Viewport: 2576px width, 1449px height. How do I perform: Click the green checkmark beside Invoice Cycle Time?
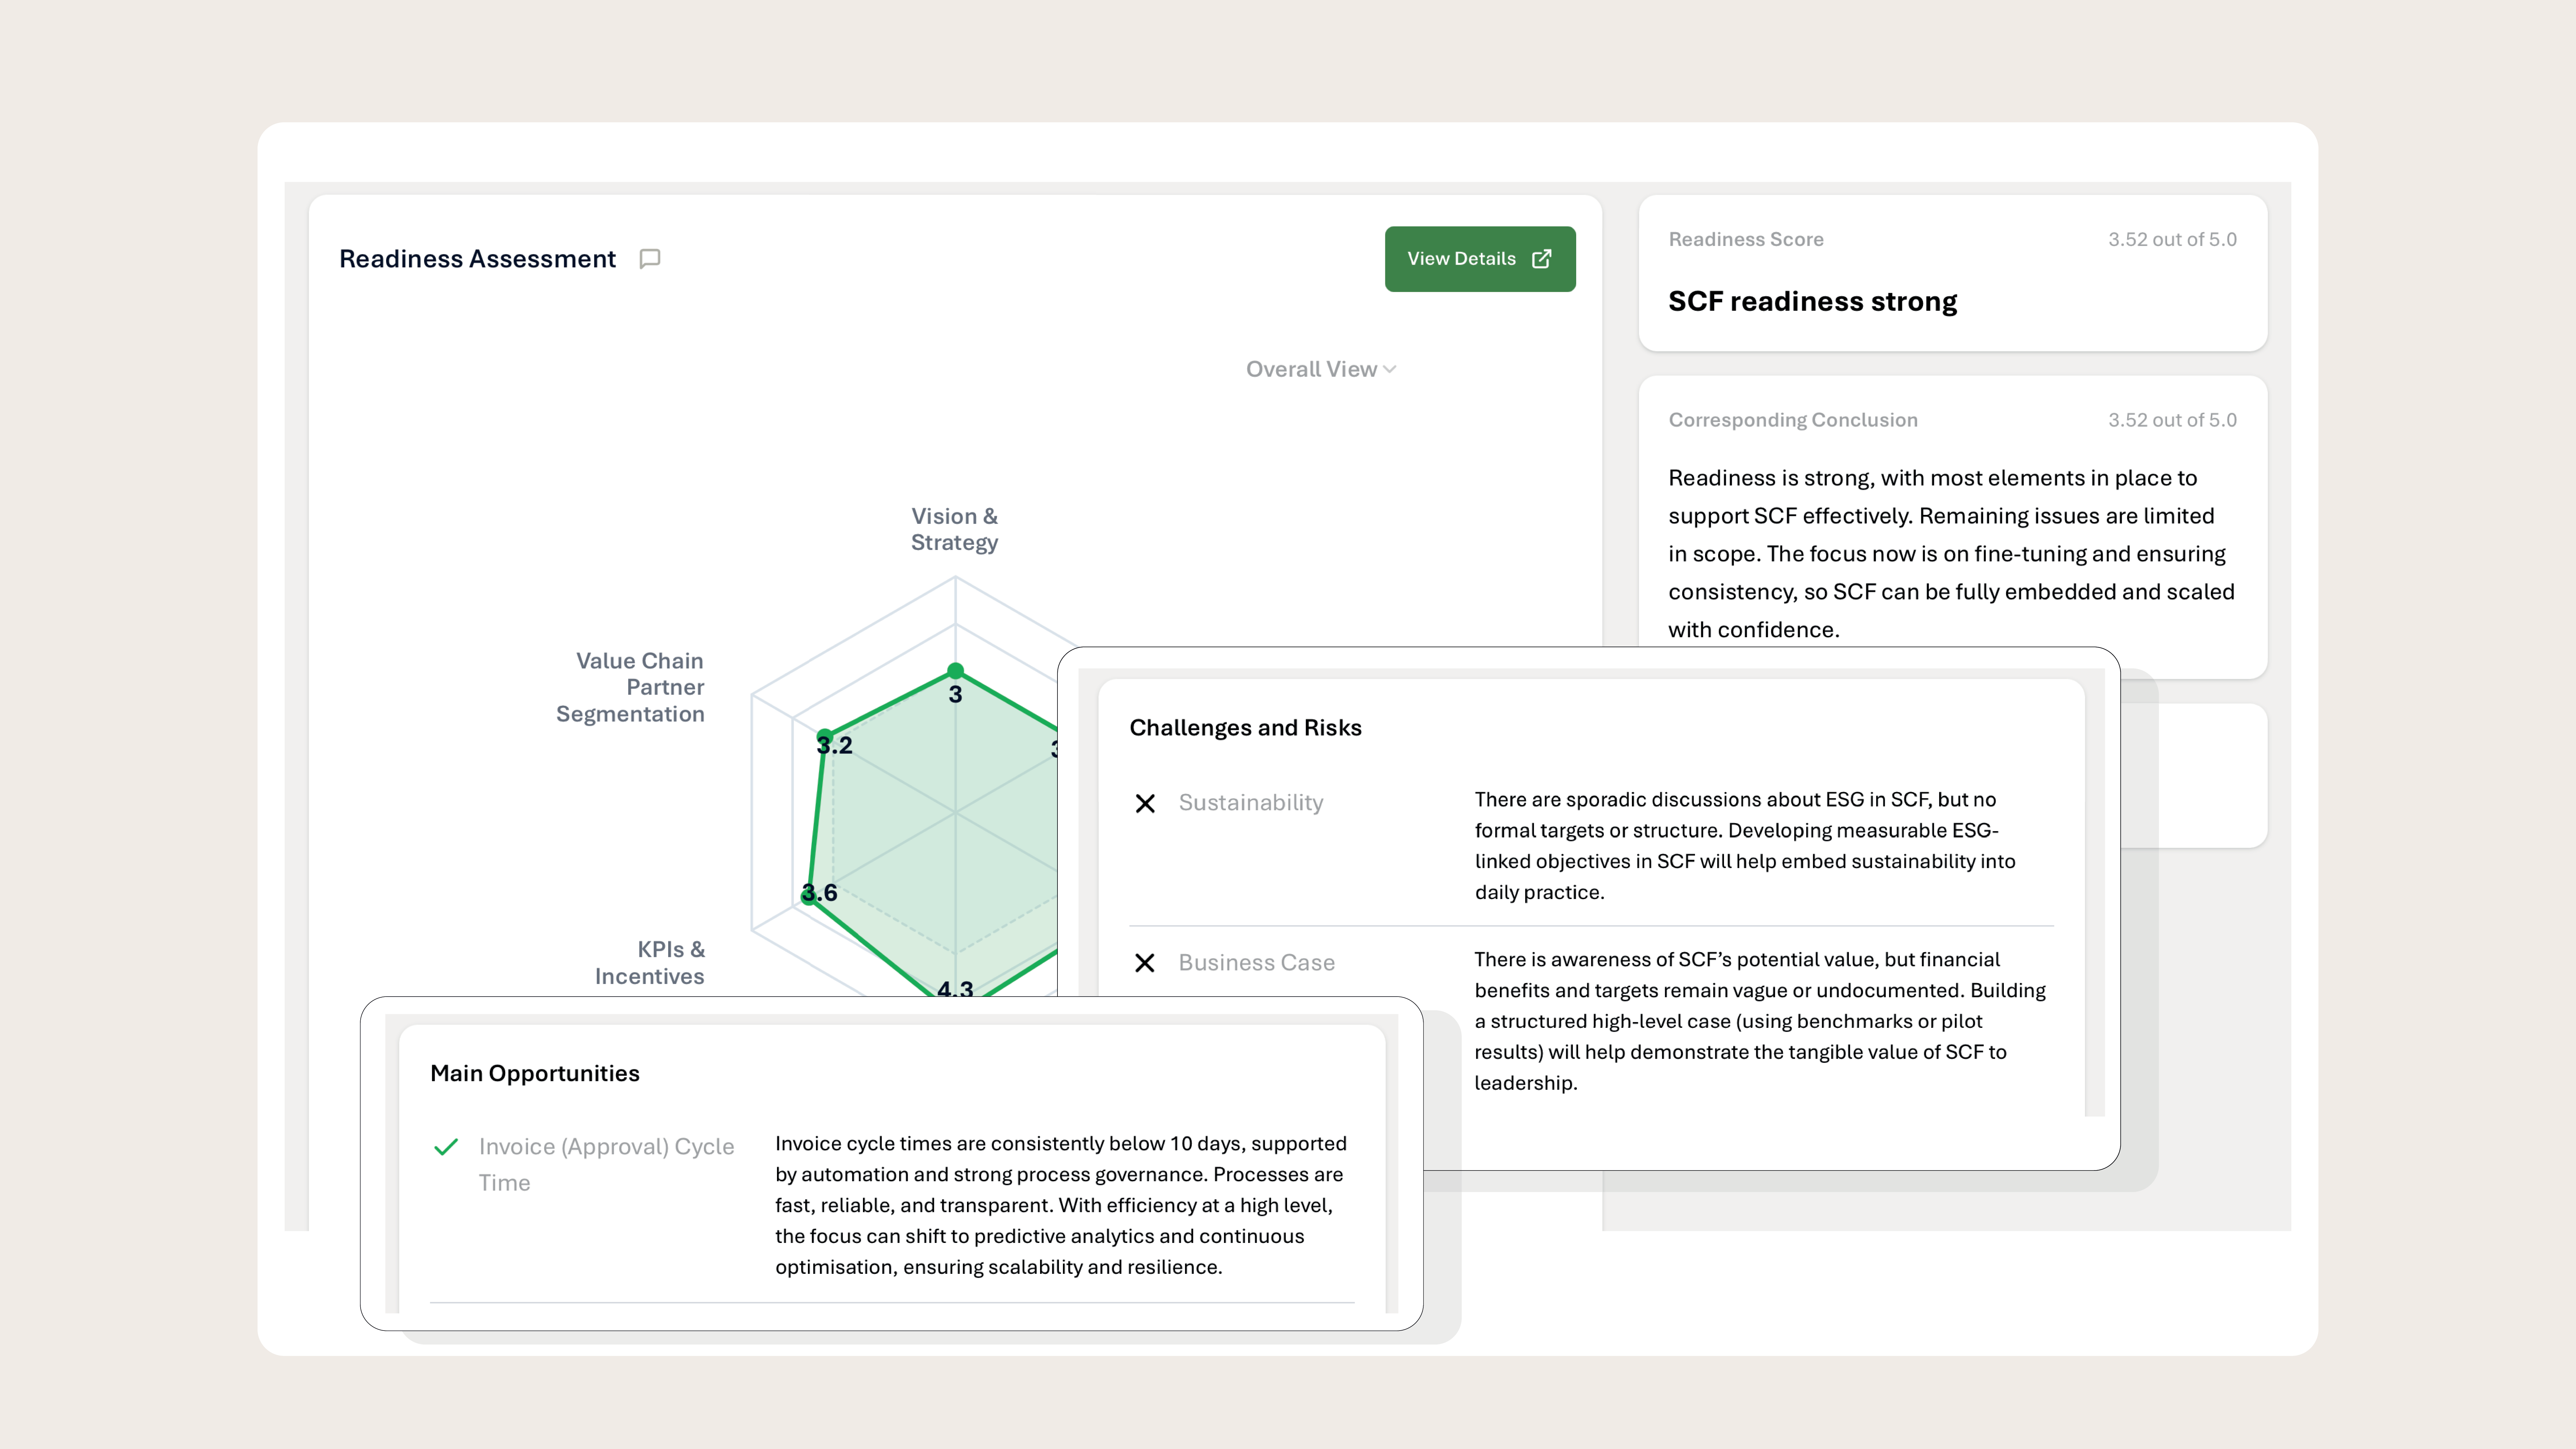click(446, 1147)
